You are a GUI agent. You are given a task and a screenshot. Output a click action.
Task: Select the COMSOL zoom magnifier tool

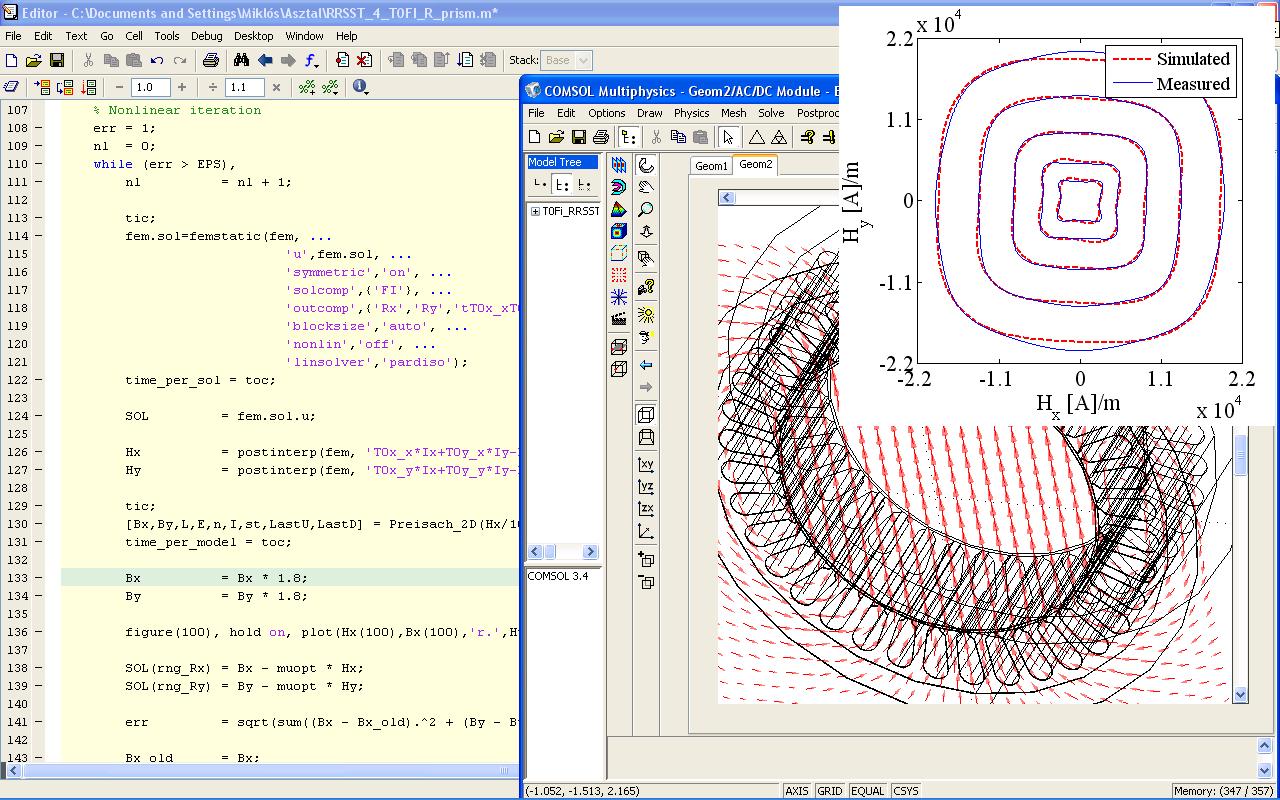(x=646, y=209)
